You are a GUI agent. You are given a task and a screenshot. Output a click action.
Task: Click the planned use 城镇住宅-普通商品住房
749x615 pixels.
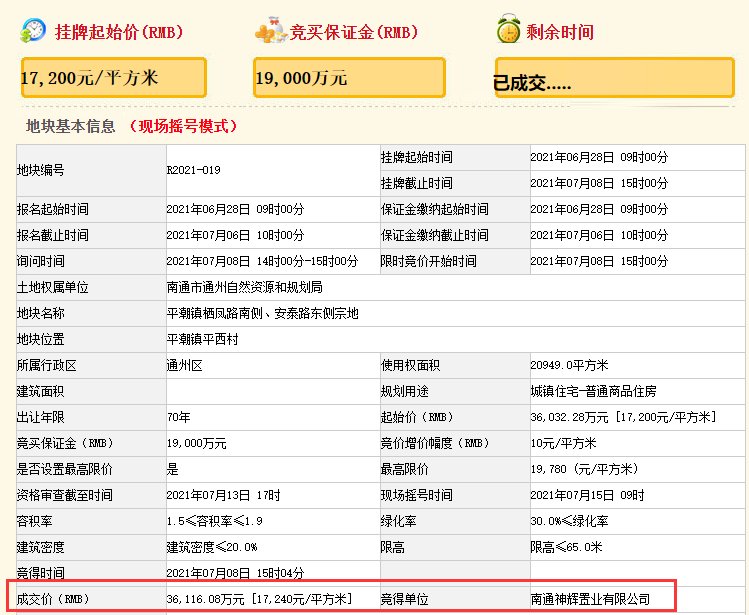pyautogui.click(x=593, y=391)
